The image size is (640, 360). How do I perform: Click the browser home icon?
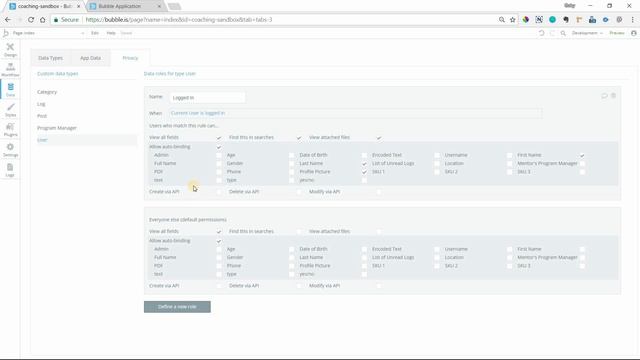click(x=42, y=20)
